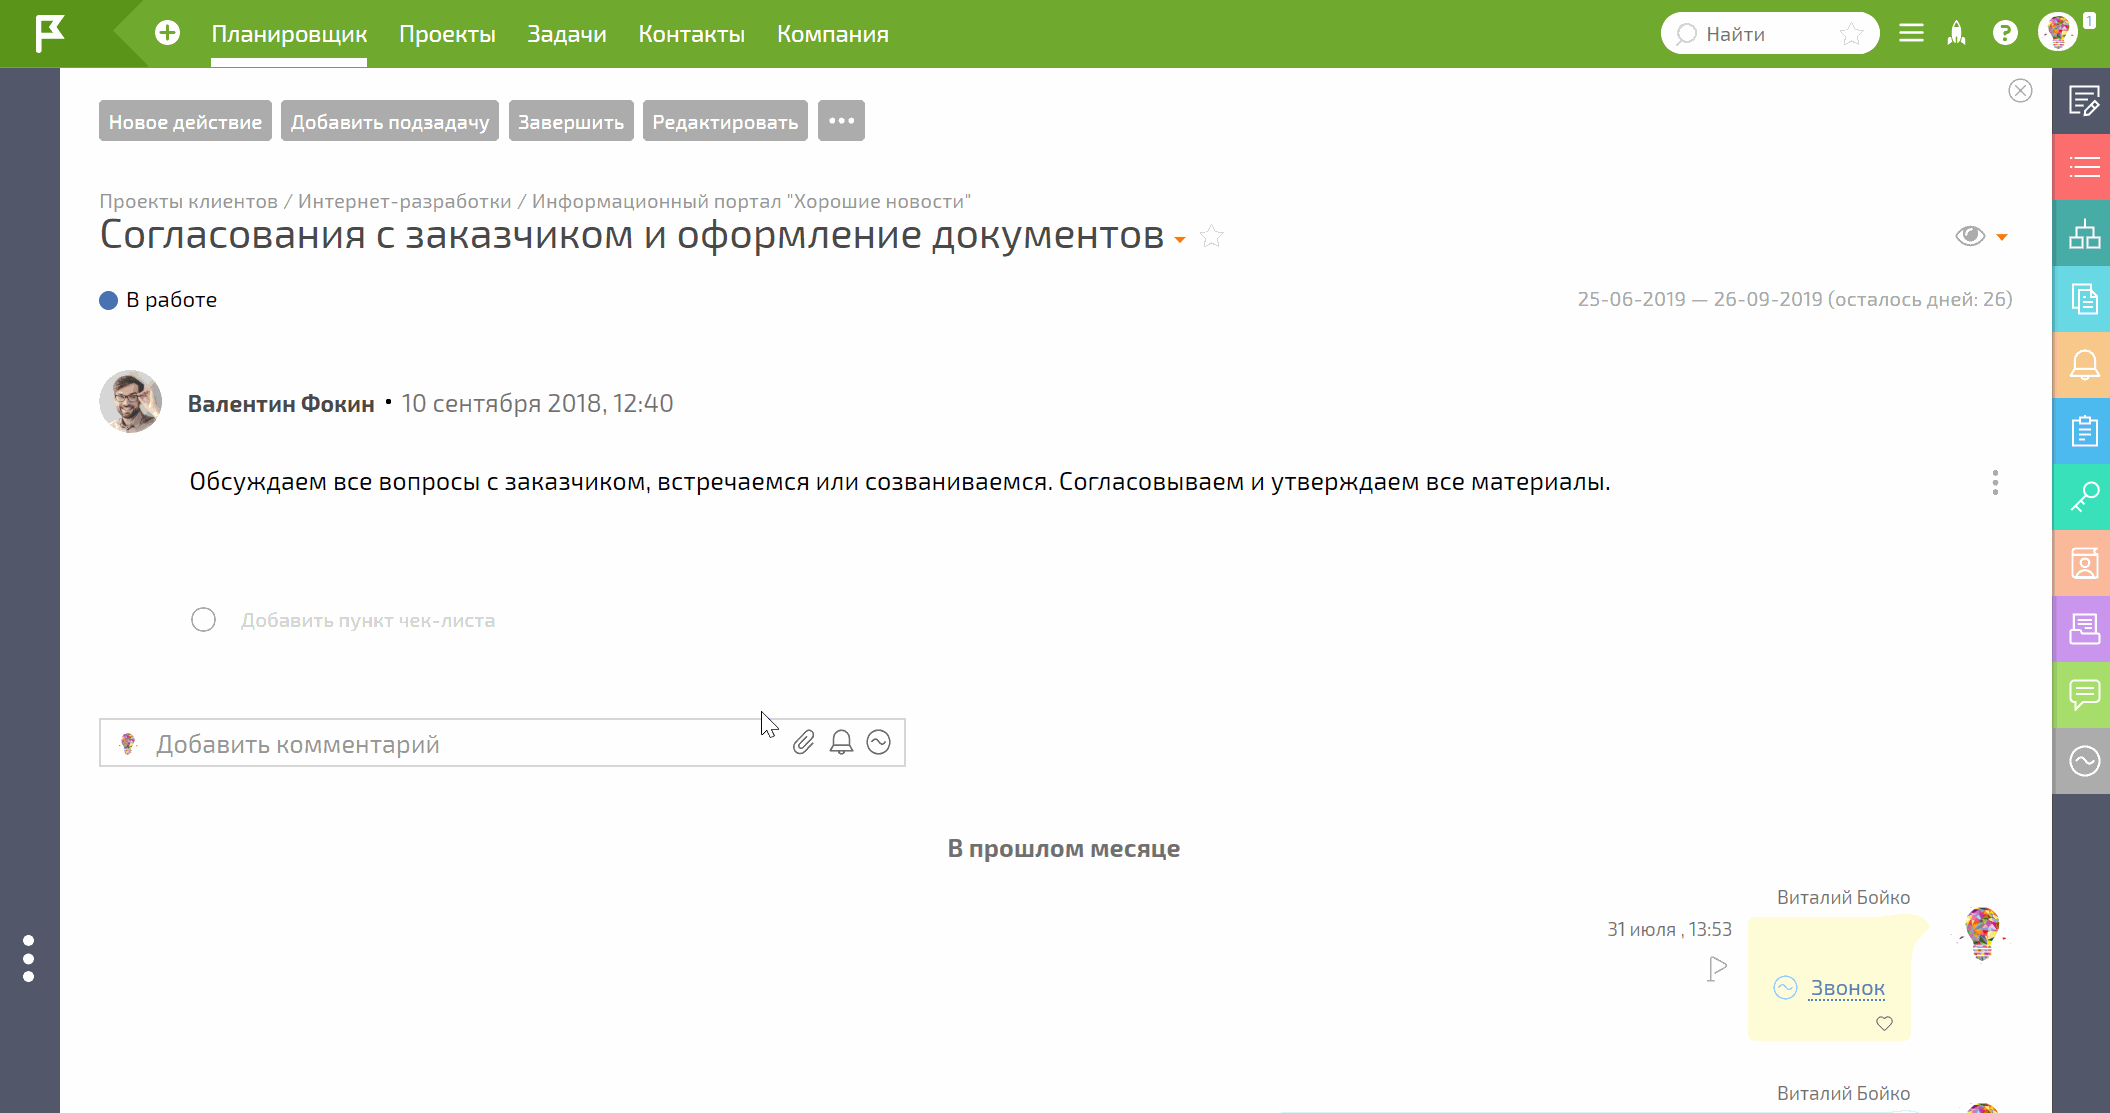Switch to the Проекты menu item
Image resolution: width=2110 pixels, height=1113 pixels.
447,33
